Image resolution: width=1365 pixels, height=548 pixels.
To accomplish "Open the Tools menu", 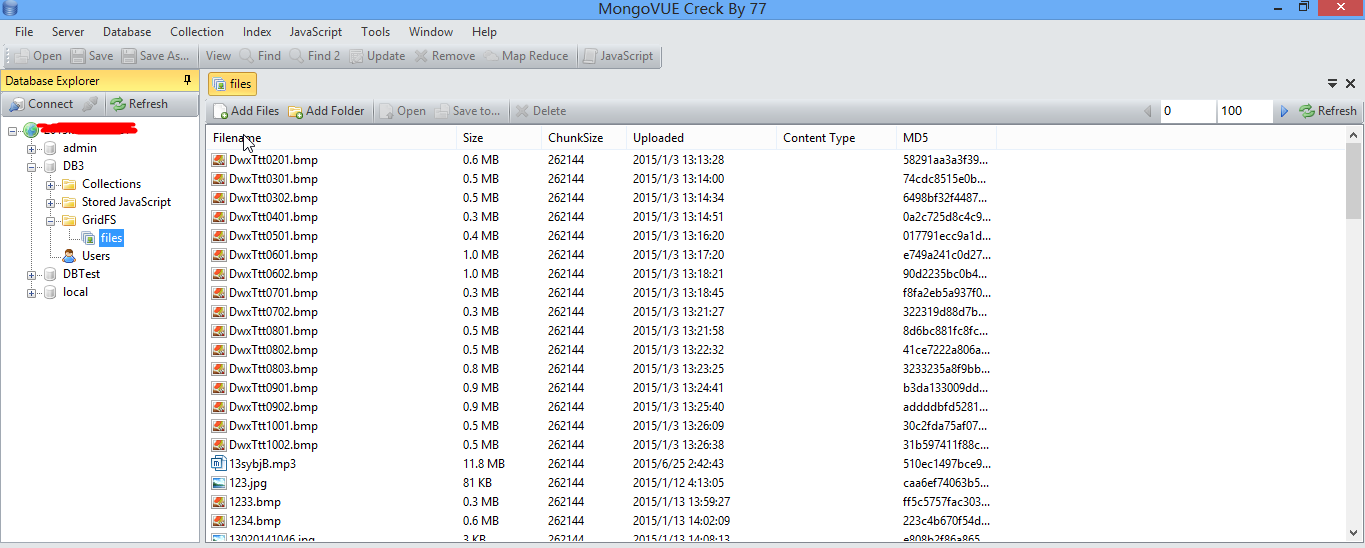I will pyautogui.click(x=376, y=32).
